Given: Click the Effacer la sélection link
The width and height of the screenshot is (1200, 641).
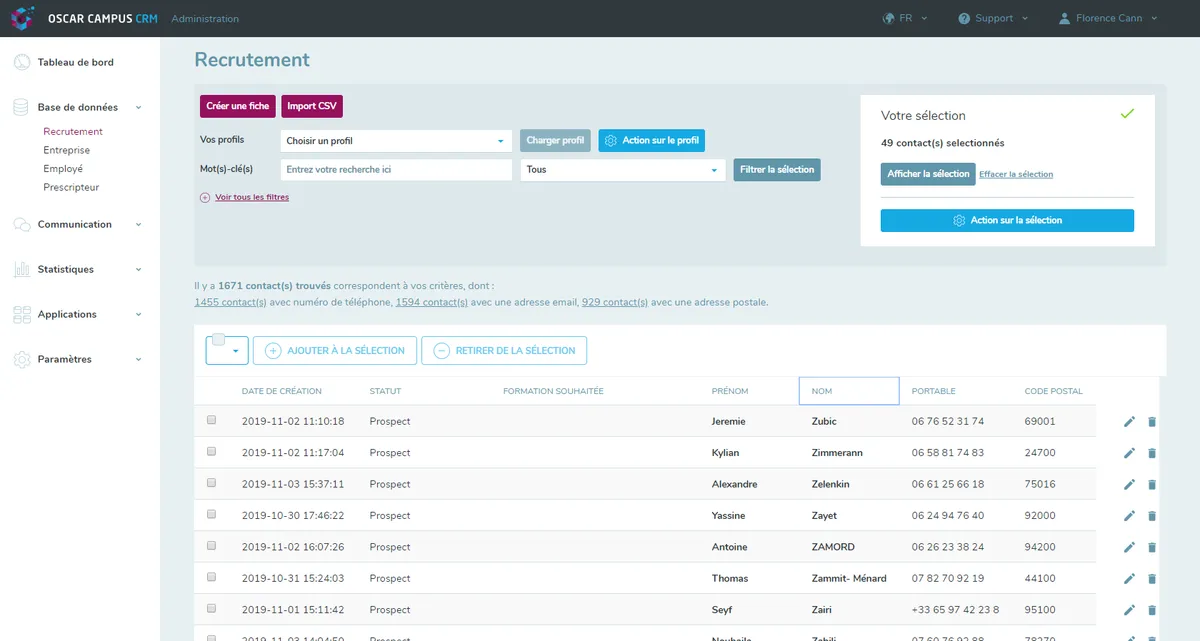Looking at the screenshot, I should click(1015, 174).
